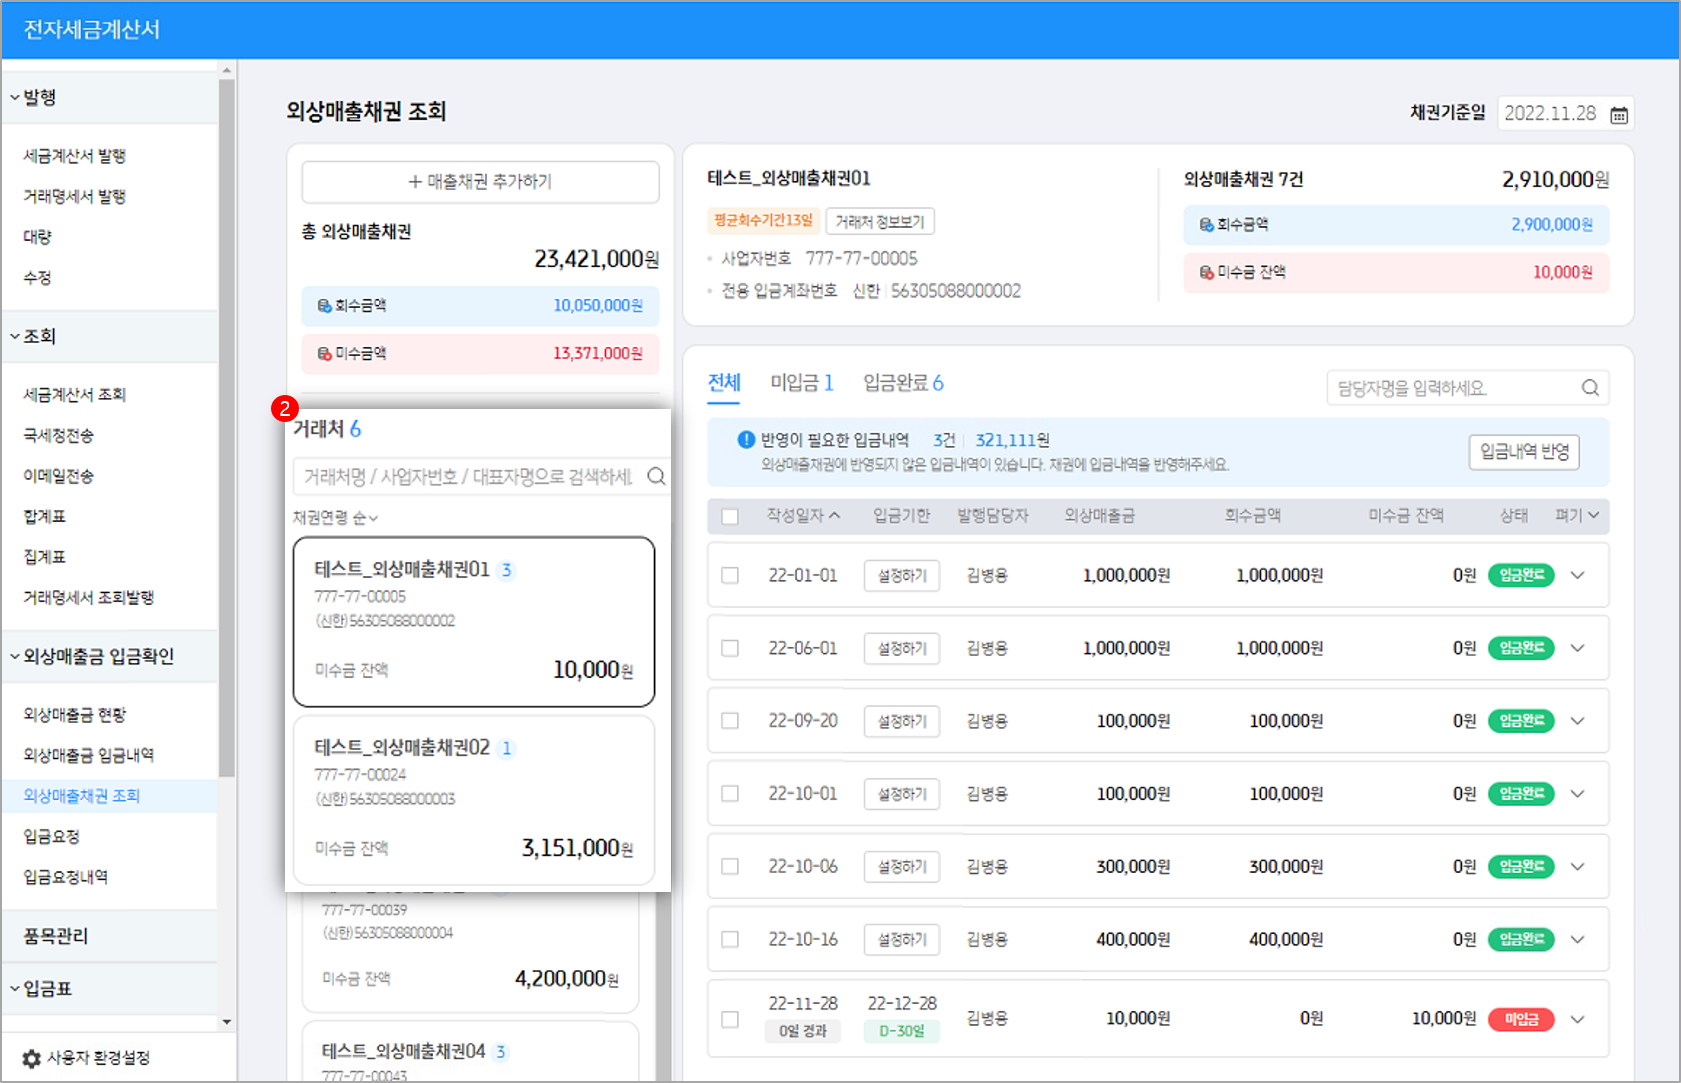The width and height of the screenshot is (1681, 1083).
Task: Expand the 22-10-01 row details chevron
Action: [x=1578, y=794]
